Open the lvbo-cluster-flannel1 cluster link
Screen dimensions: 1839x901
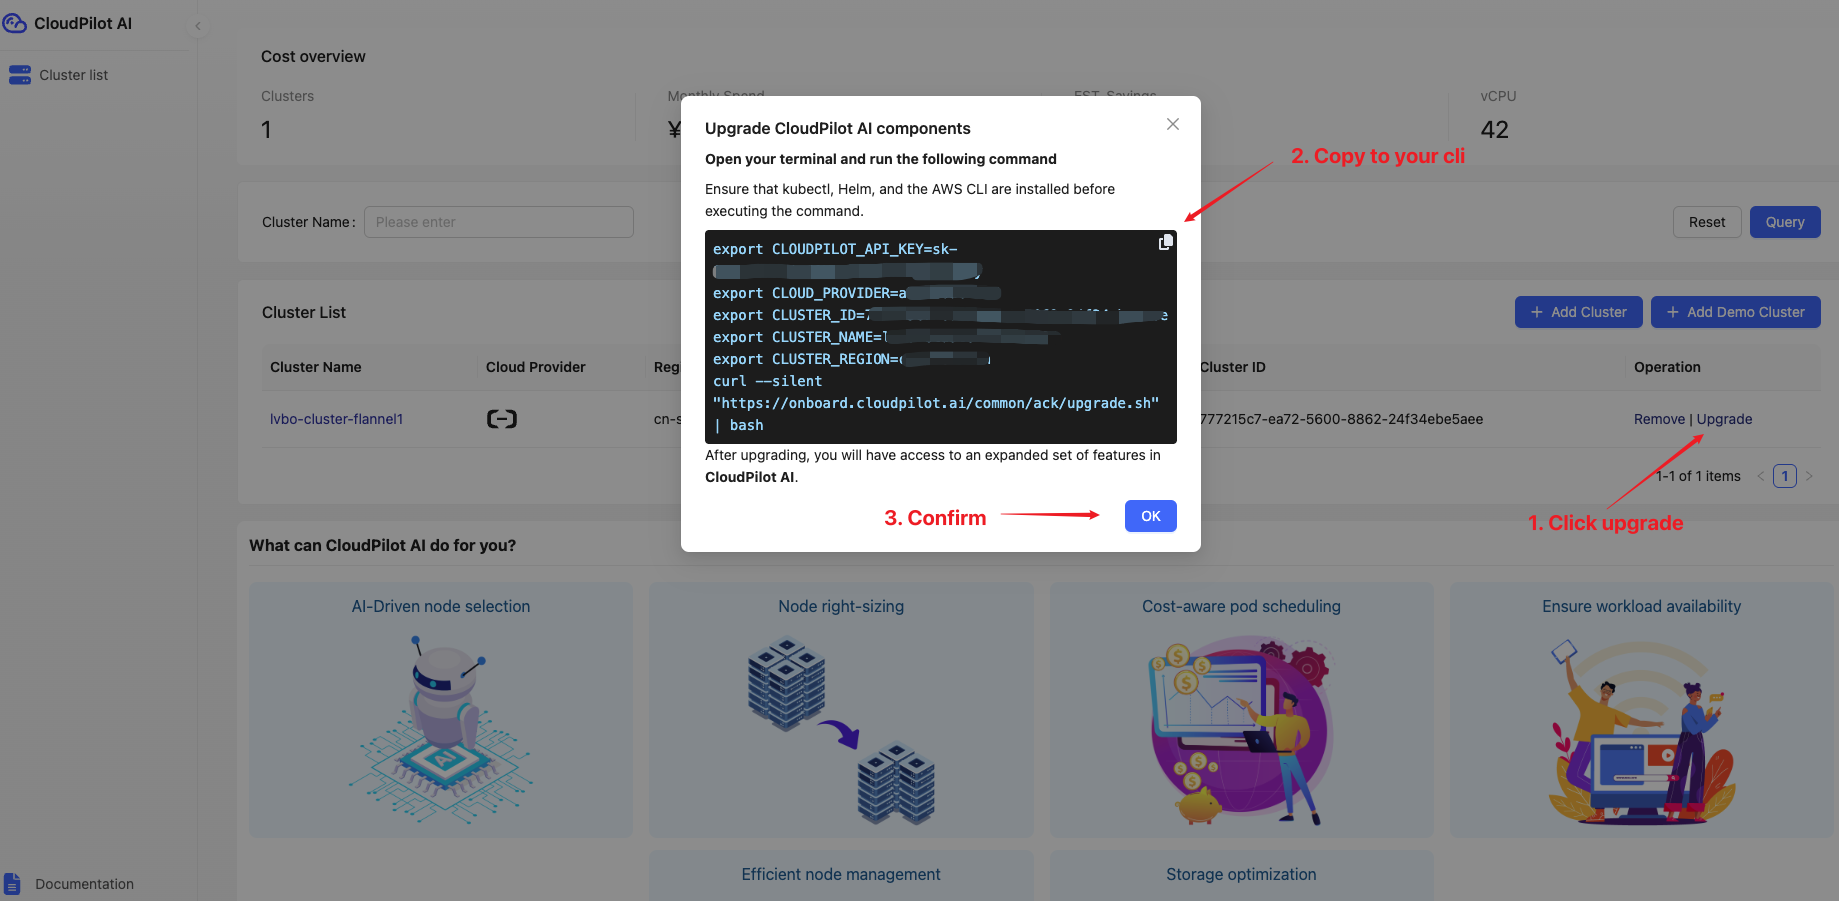336,419
